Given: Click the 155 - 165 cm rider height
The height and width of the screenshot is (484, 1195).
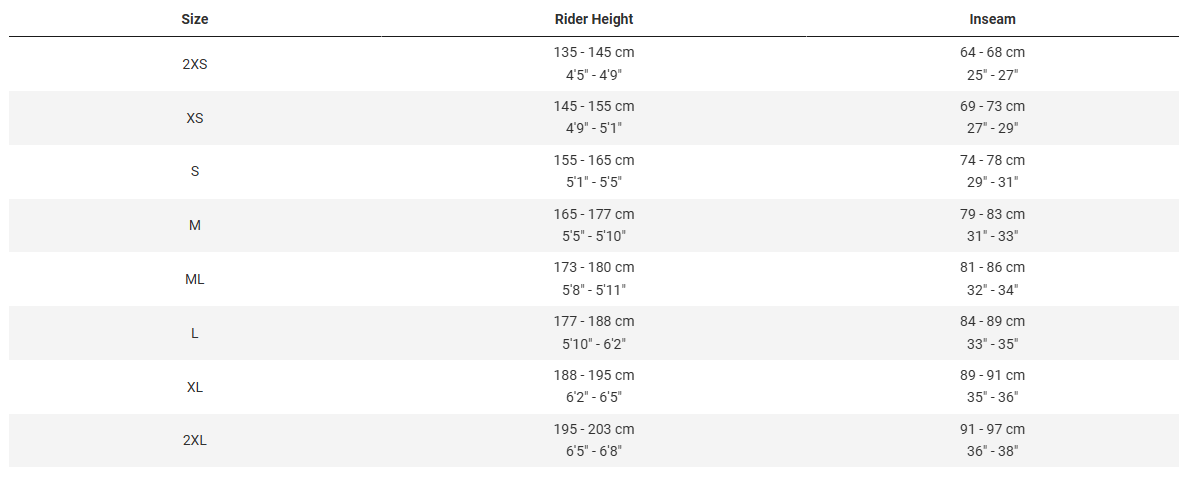Looking at the screenshot, I should point(593,160).
